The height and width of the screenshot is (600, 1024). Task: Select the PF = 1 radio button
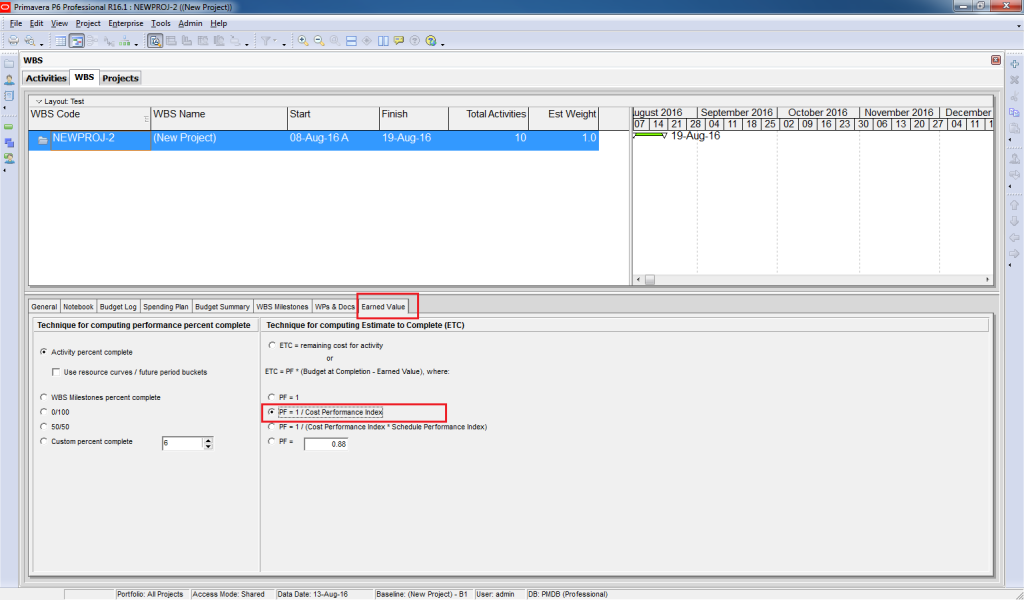[x=272, y=397]
